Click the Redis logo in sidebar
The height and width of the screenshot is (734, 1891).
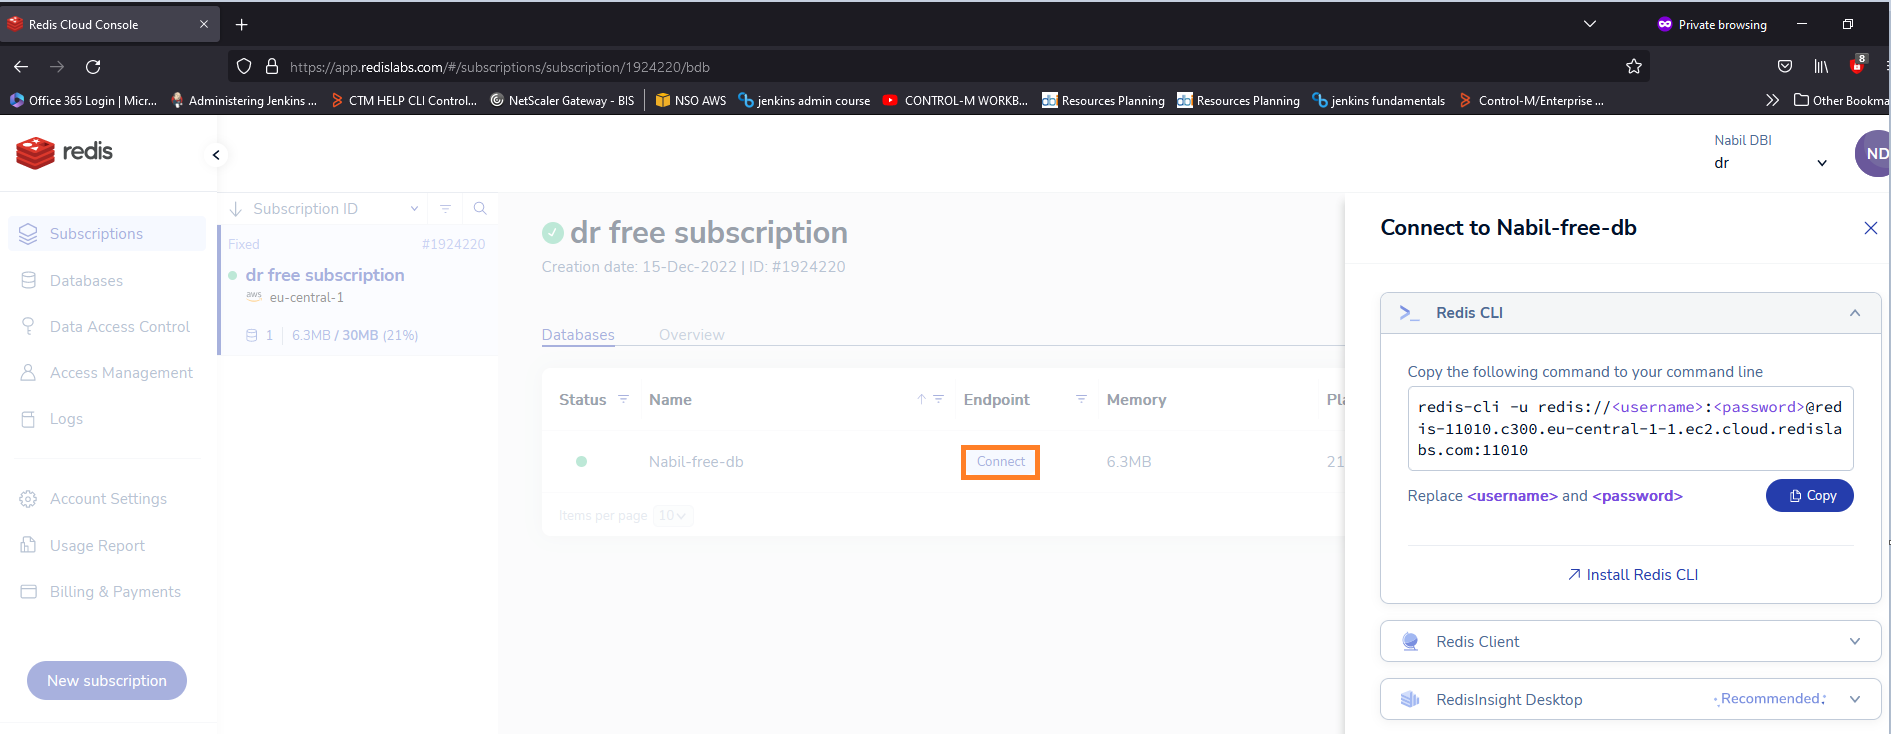pyautogui.click(x=65, y=152)
